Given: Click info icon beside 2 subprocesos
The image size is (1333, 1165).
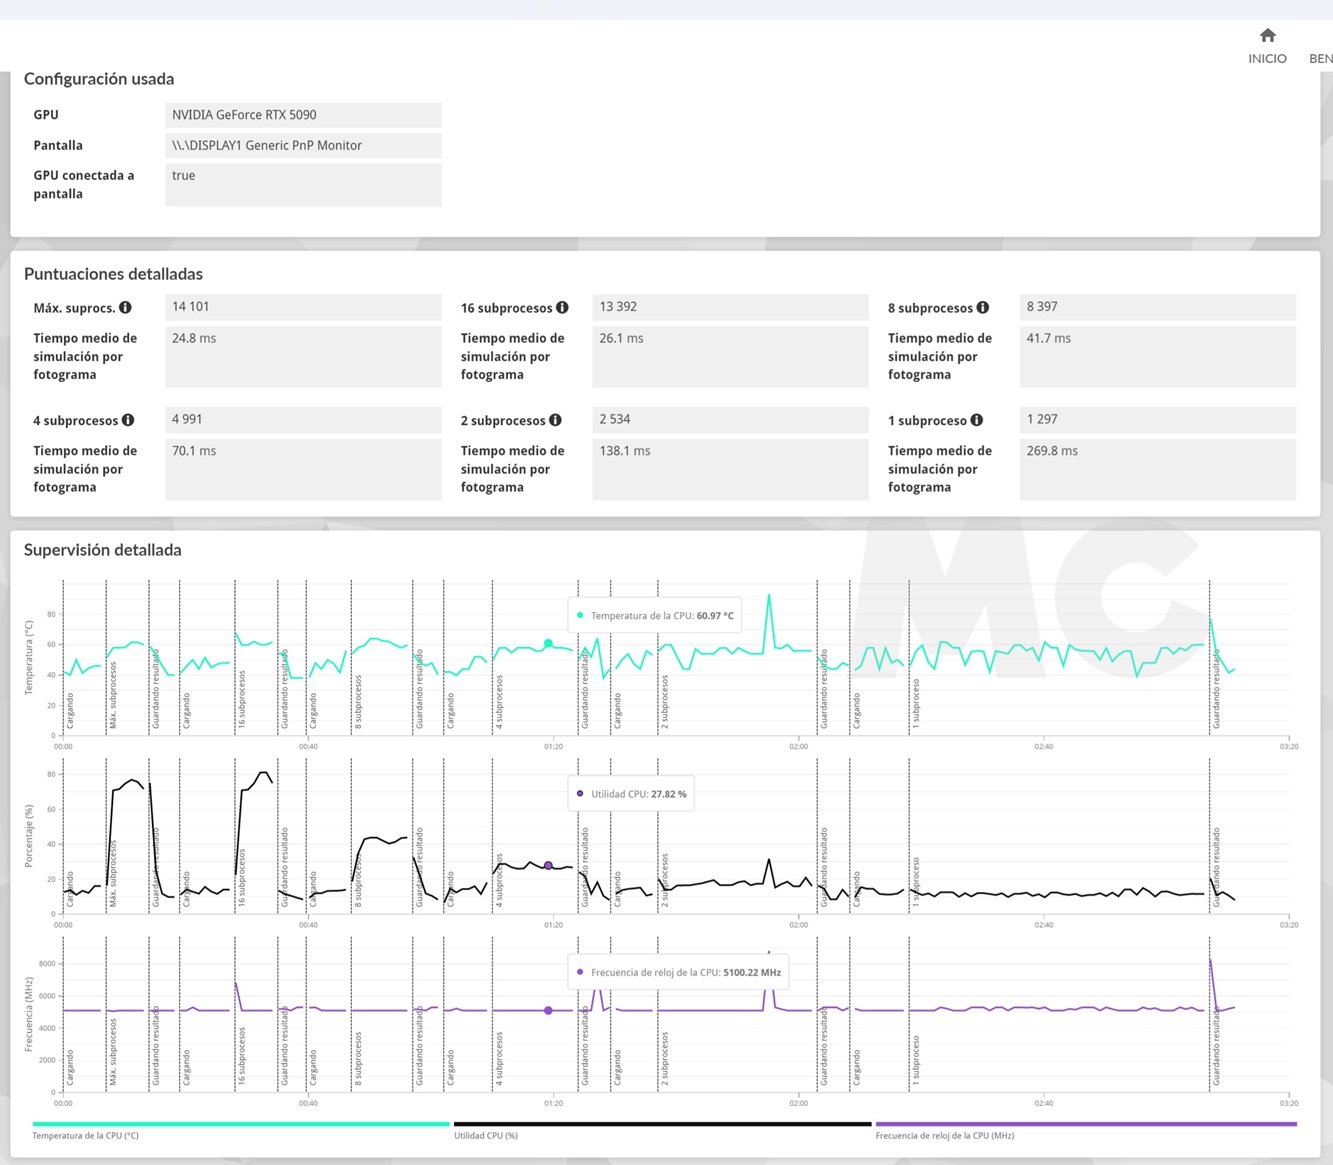Looking at the screenshot, I should pos(555,421).
